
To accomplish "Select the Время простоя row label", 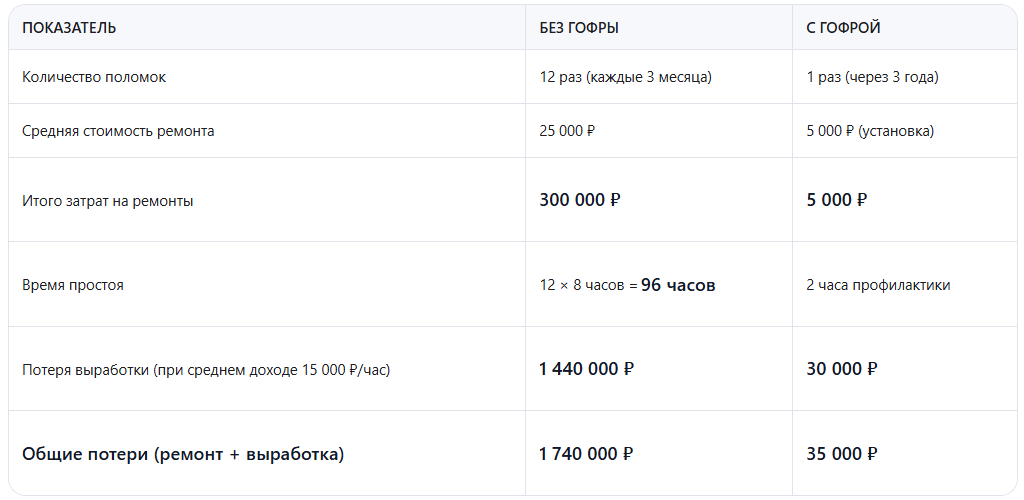I will 73,285.
